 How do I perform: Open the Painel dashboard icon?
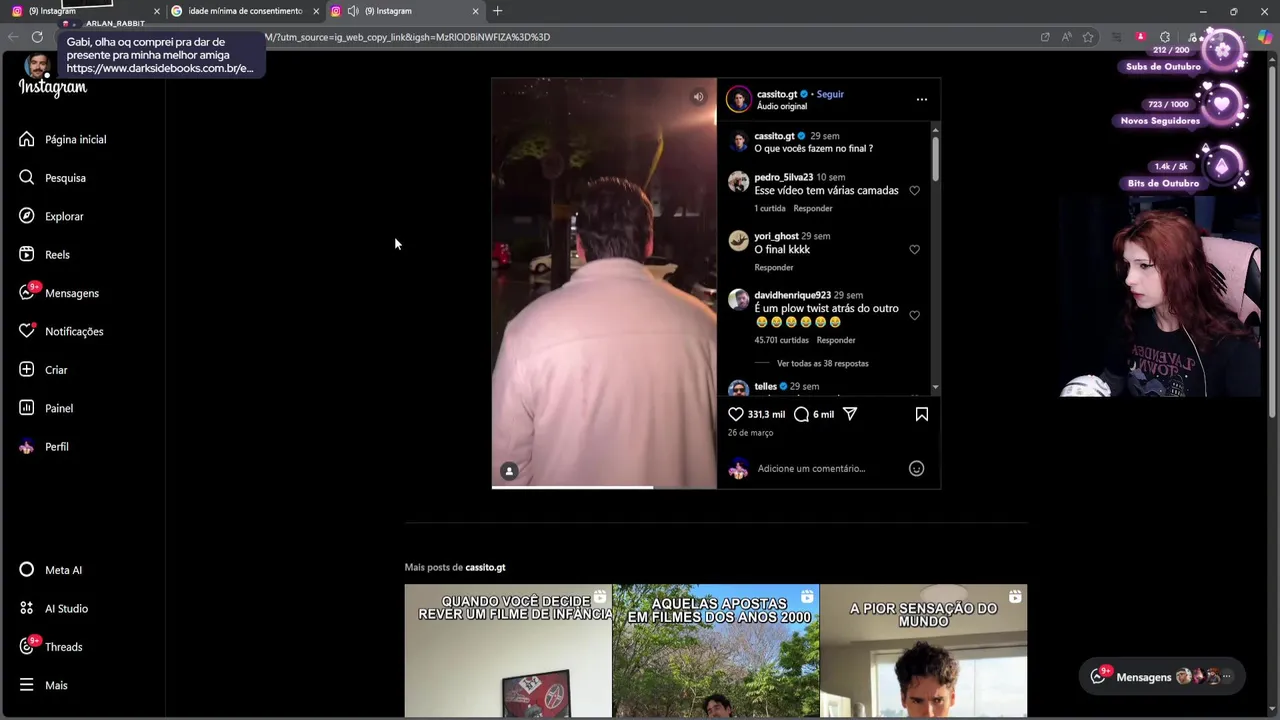click(27, 408)
